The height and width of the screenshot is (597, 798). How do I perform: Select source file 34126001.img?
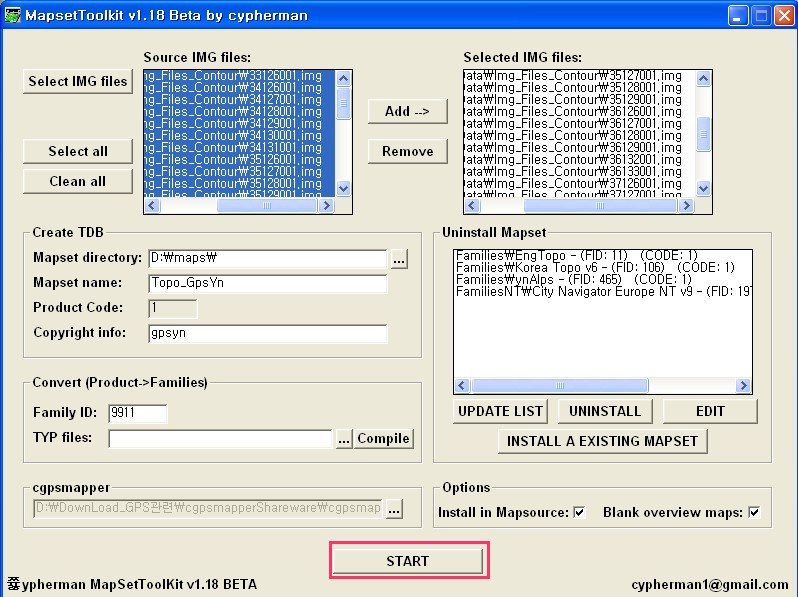[233, 88]
